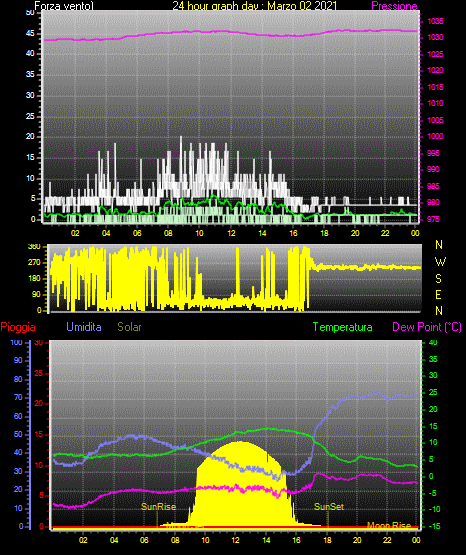Screen dimensions: 466x555
Task: Click the Pressione legend label
Action: pyautogui.click(x=394, y=6)
